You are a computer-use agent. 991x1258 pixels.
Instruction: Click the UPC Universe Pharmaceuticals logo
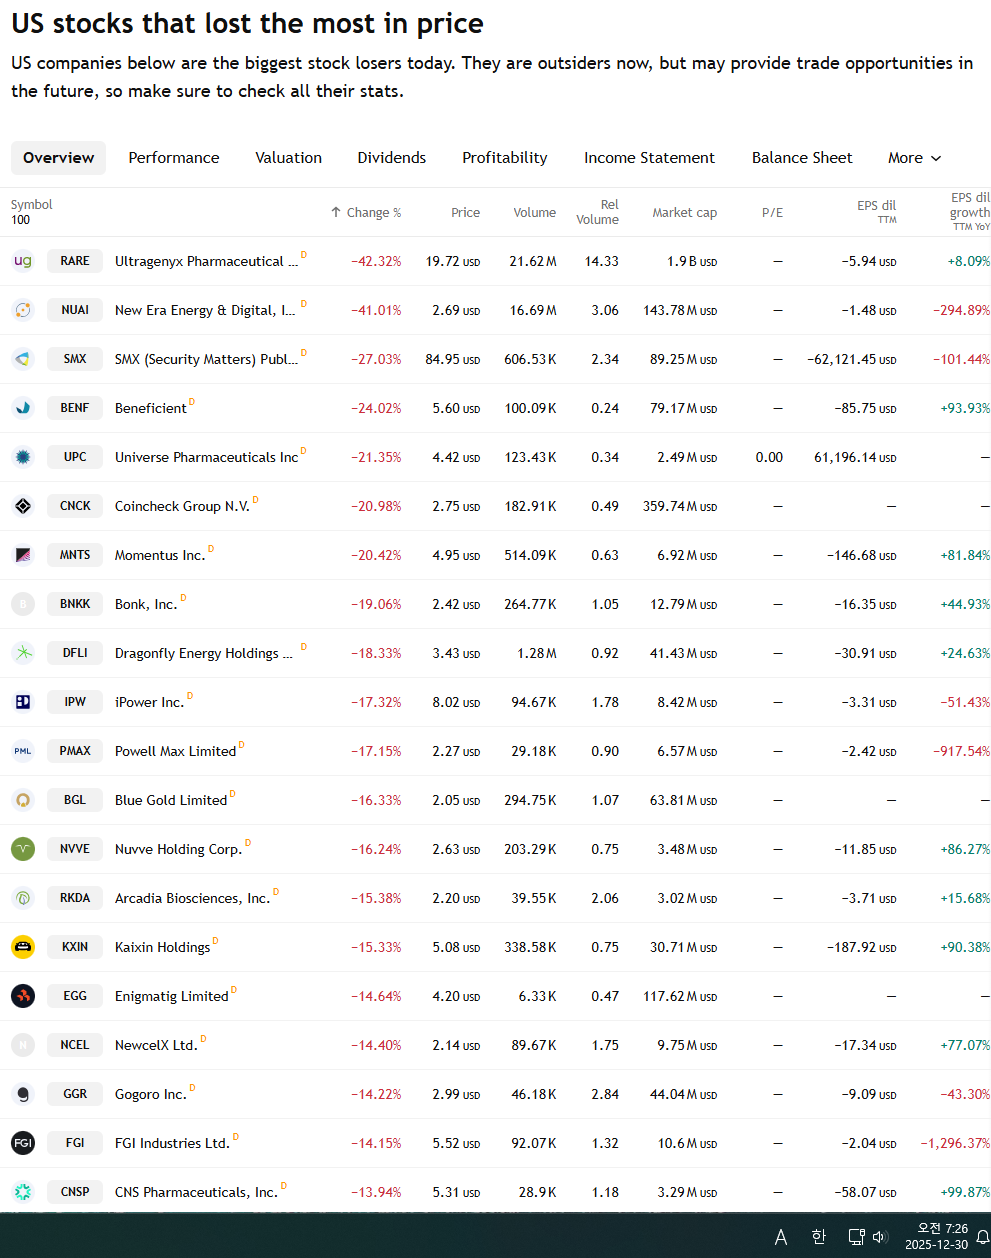tap(23, 457)
